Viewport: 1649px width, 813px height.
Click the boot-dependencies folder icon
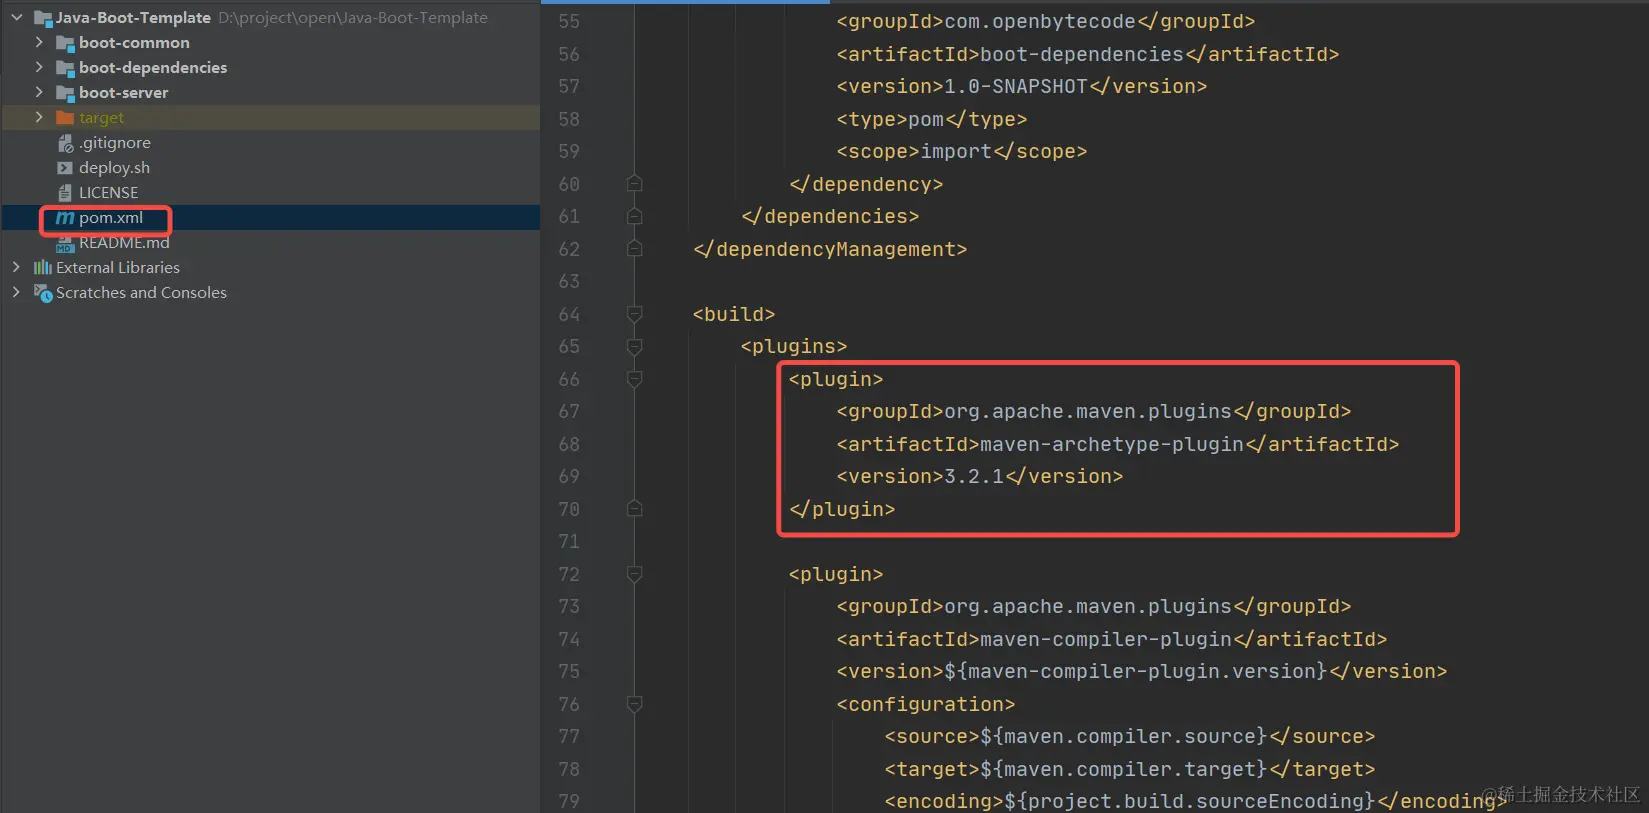click(65, 68)
